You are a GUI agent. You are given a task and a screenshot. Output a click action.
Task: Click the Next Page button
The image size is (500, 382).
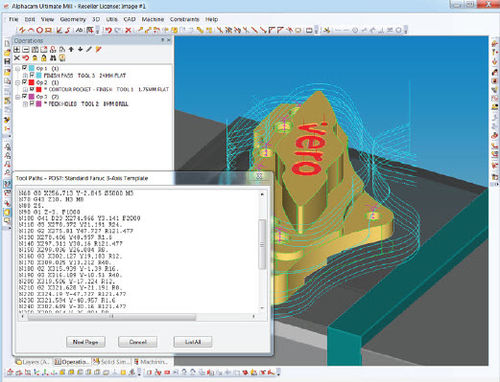86,342
